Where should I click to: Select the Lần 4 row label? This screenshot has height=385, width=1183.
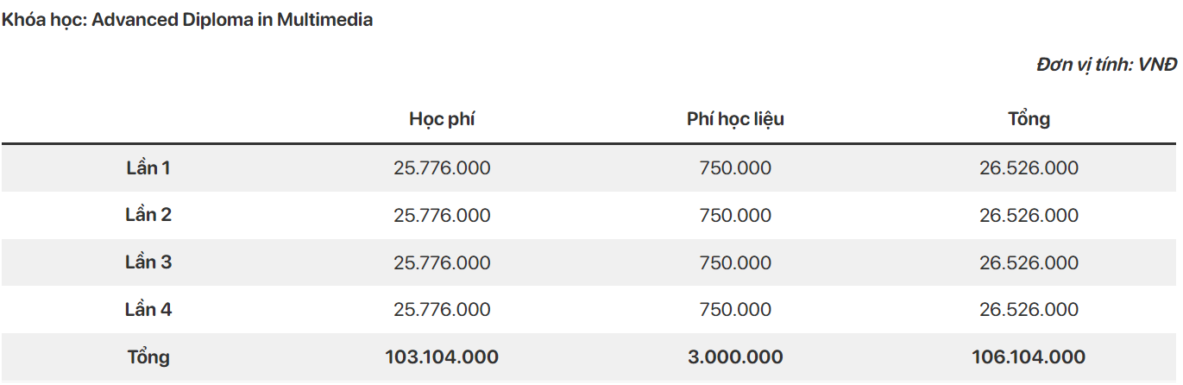(148, 310)
